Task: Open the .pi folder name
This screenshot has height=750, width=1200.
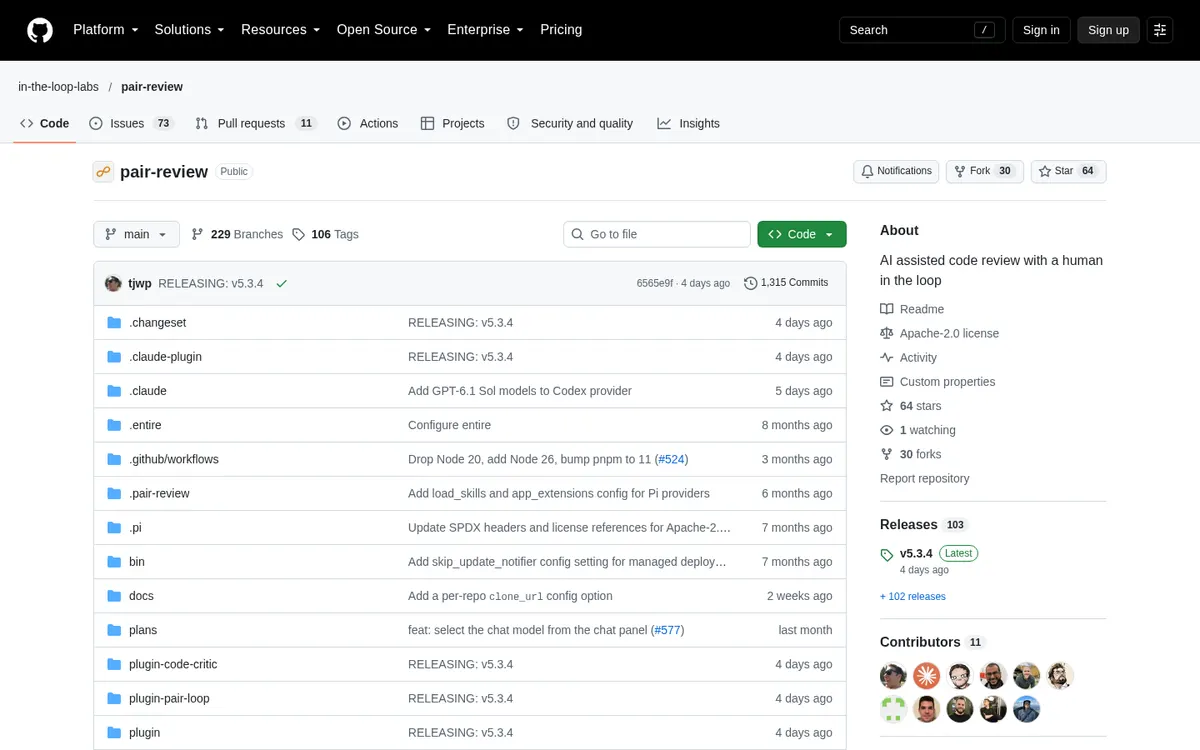Action: [135, 528]
